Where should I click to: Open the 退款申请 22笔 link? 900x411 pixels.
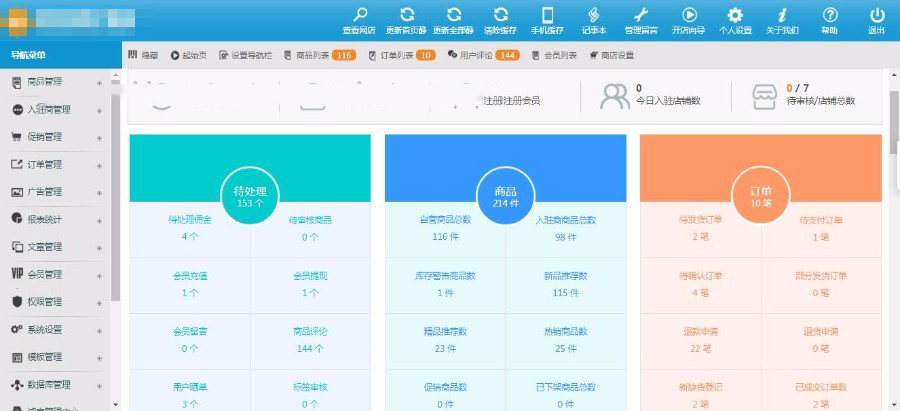point(700,332)
